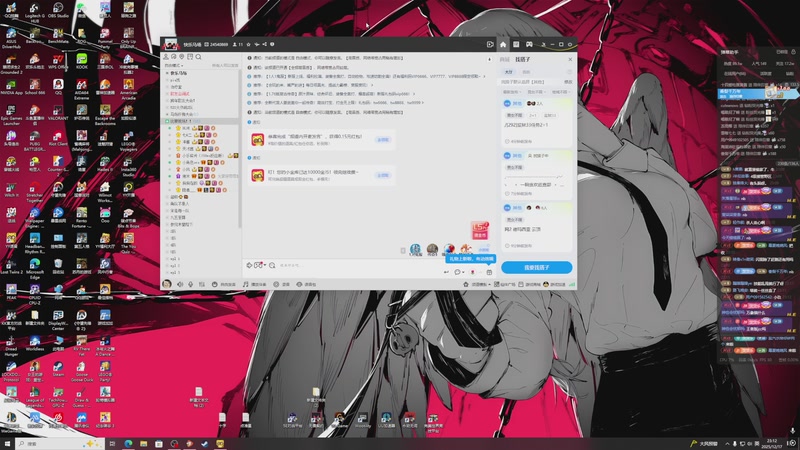800x450 pixels.
Task: Click the location pin icon atop channel list
Action: tap(182, 57)
